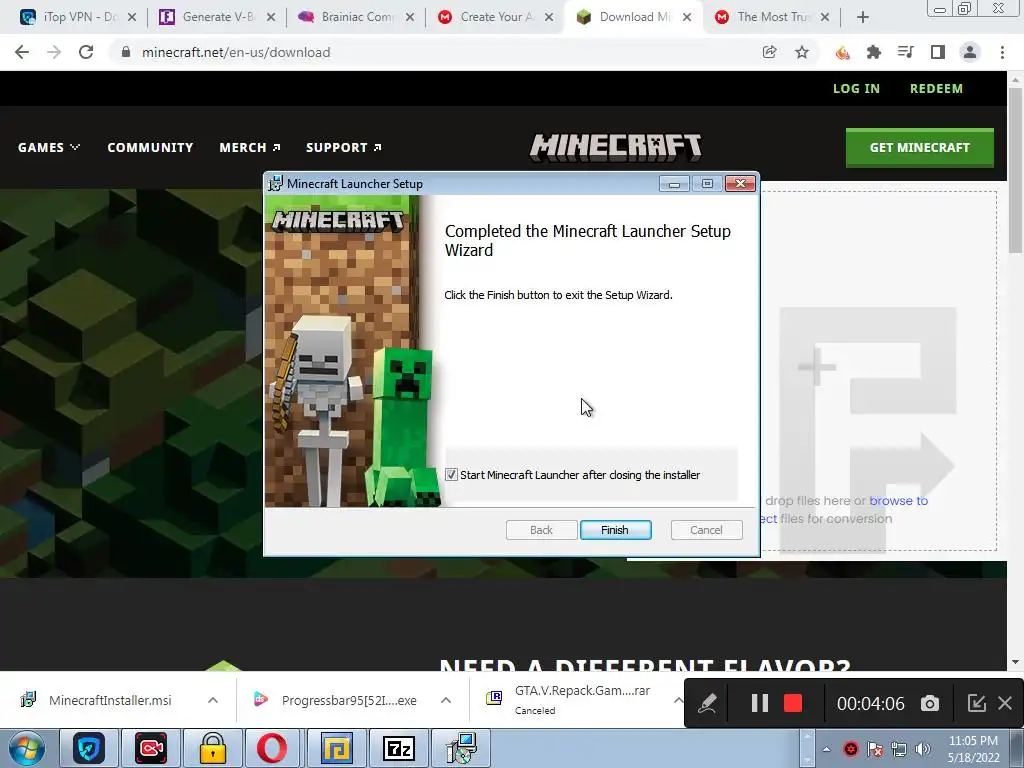Toggle the browser side panel
Viewport: 1024px width, 768px height.
point(938,52)
